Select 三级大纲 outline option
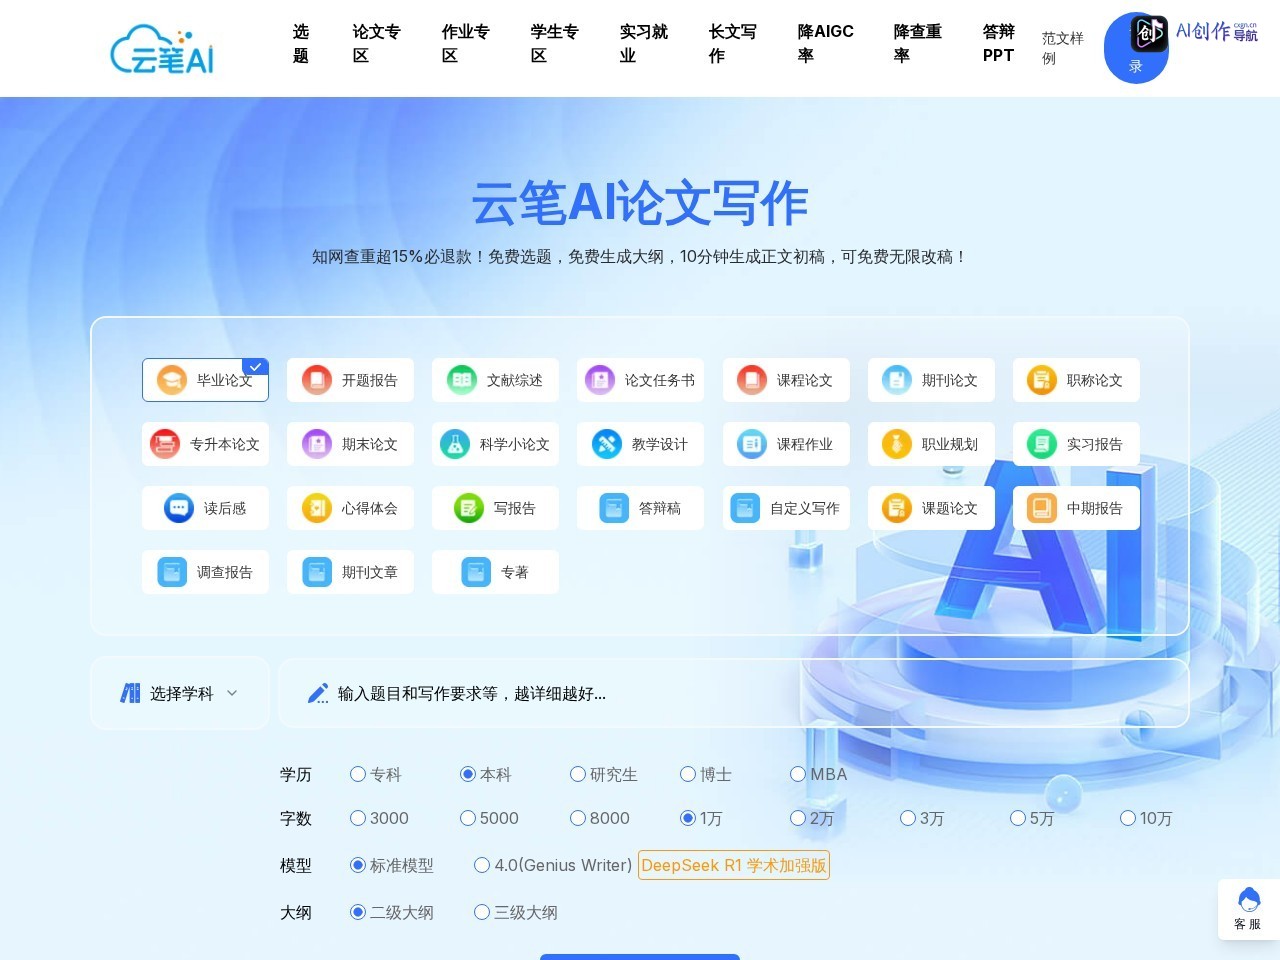This screenshot has height=960, width=1280. tap(482, 912)
